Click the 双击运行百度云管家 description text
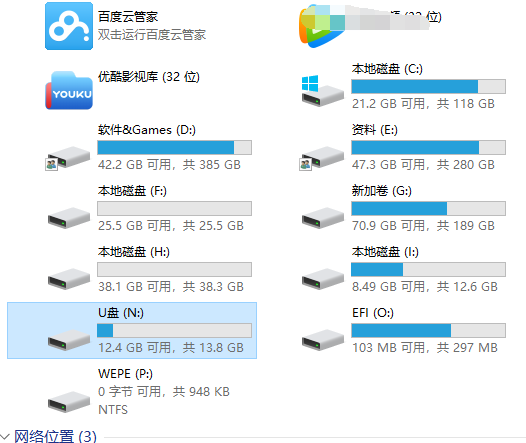 point(152,35)
